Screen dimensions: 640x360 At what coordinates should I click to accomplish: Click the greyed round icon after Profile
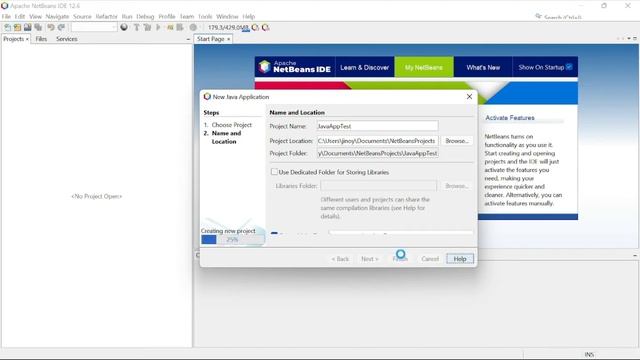click(193, 27)
